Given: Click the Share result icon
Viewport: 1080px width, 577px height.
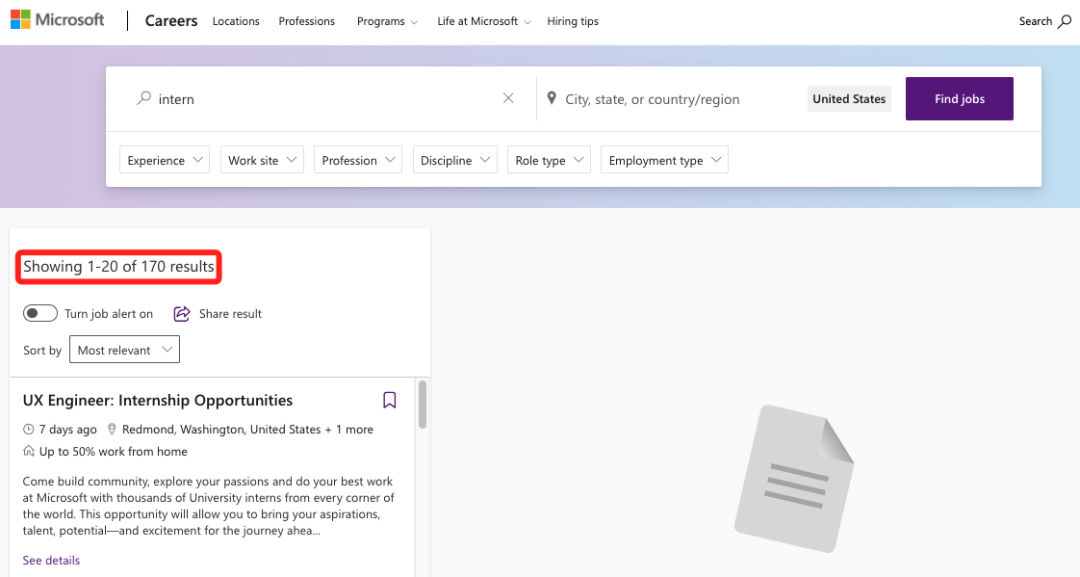Looking at the screenshot, I should (181, 314).
